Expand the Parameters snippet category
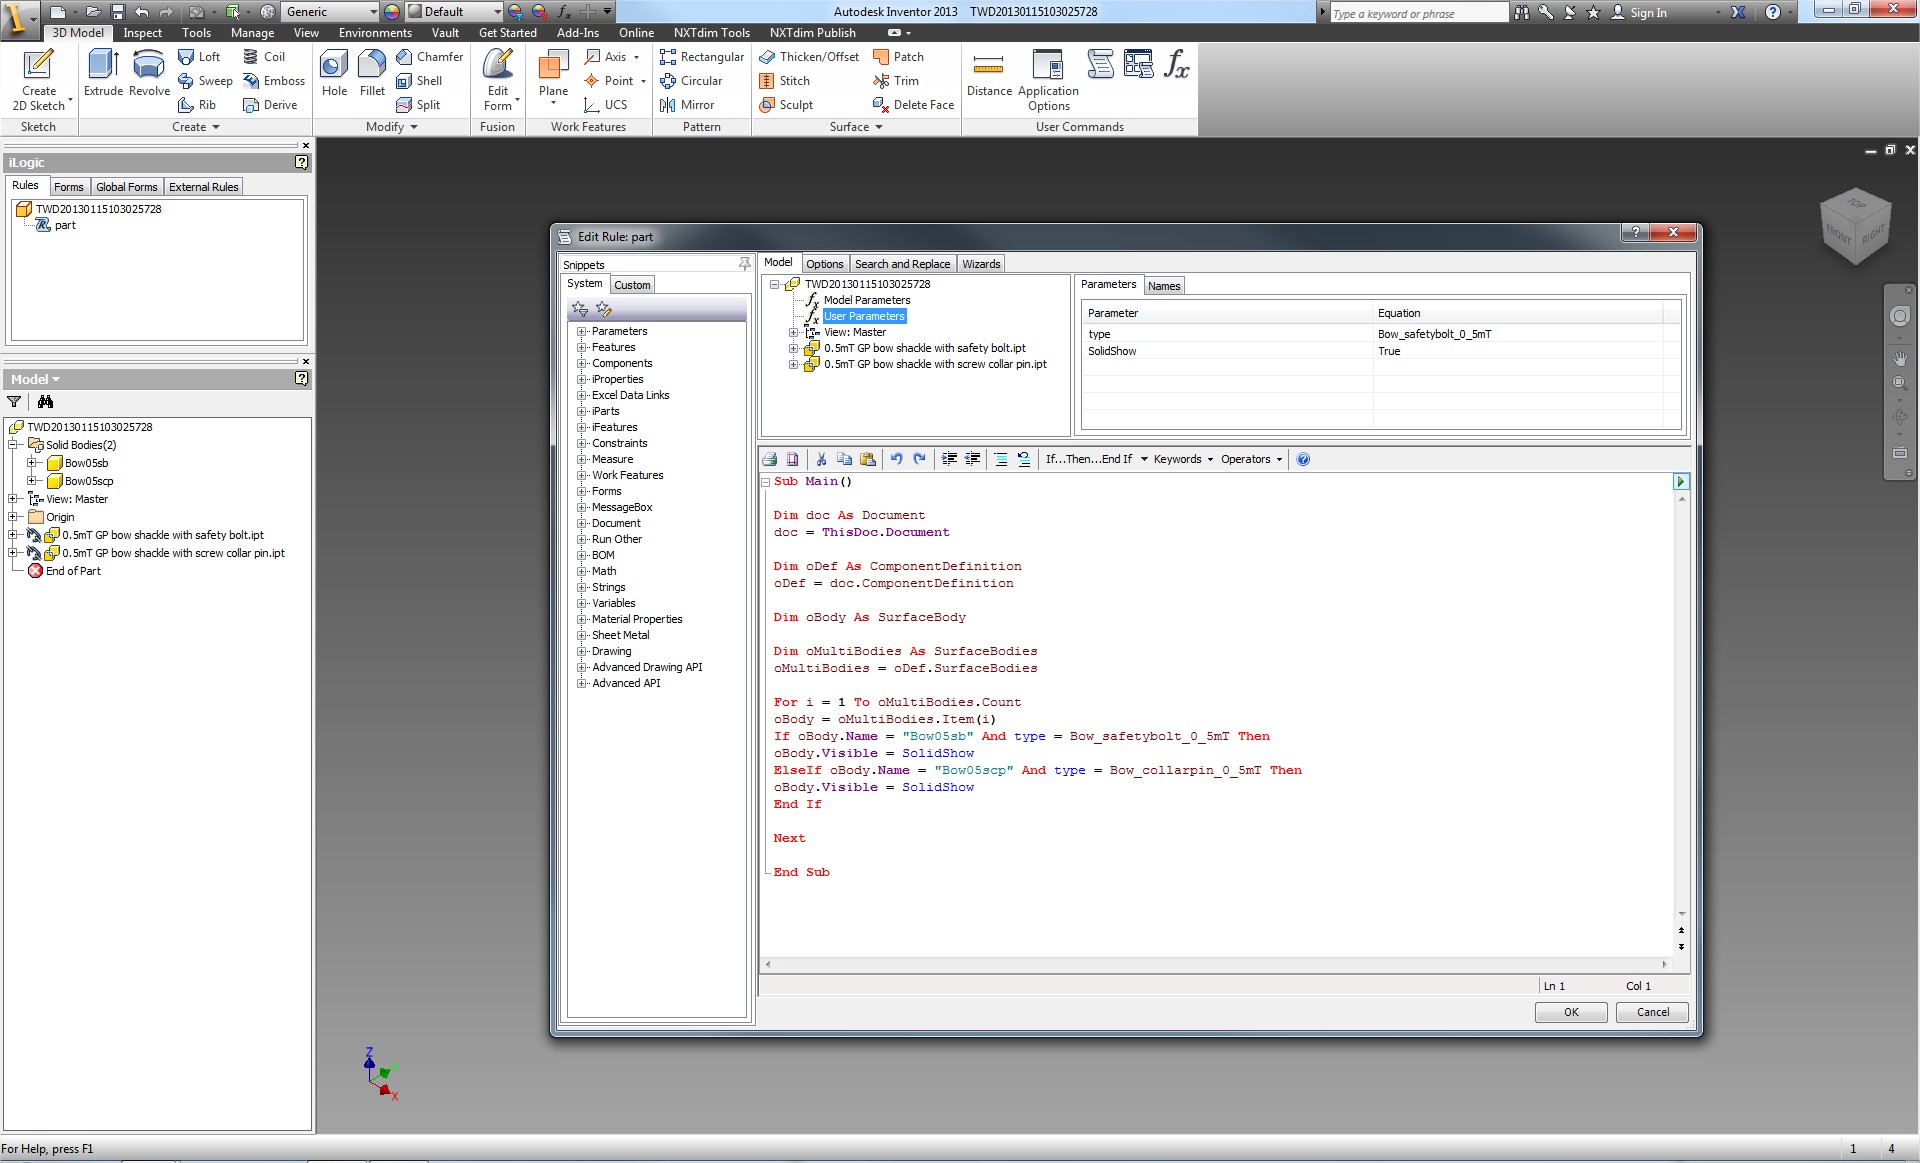 [x=581, y=331]
